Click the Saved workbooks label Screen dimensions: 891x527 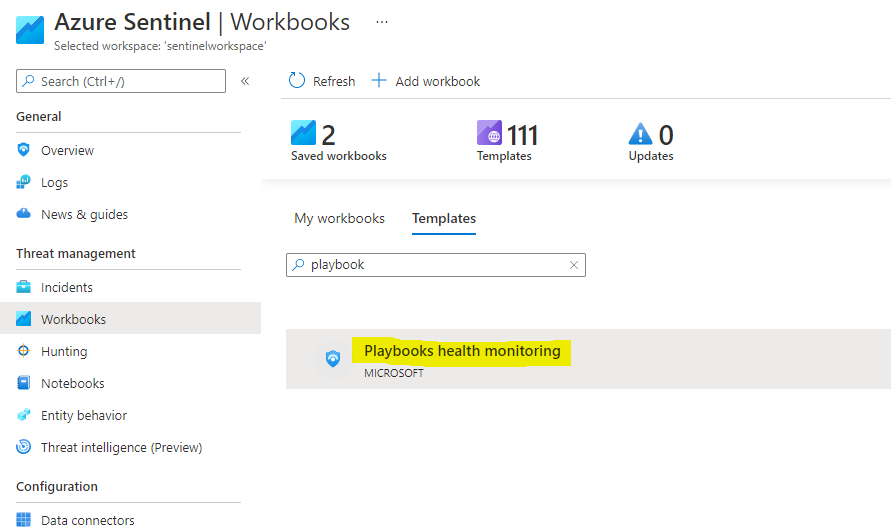pos(339,156)
